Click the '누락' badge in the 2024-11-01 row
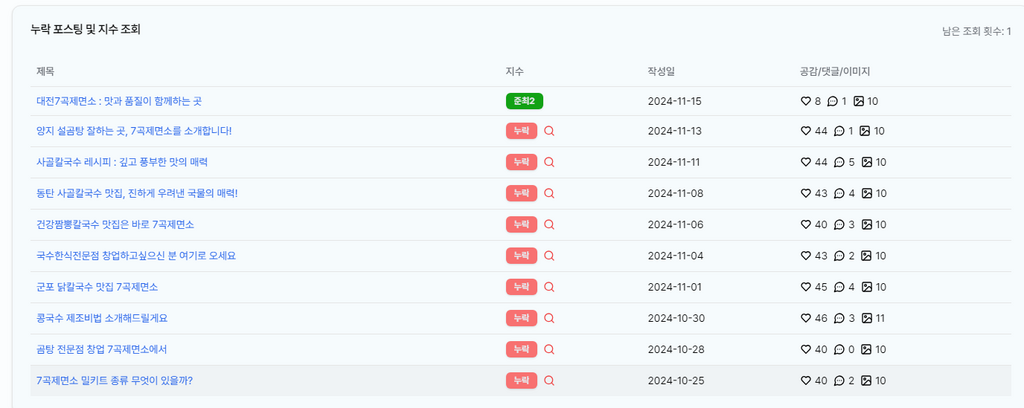The image size is (1024, 408). pos(521,287)
